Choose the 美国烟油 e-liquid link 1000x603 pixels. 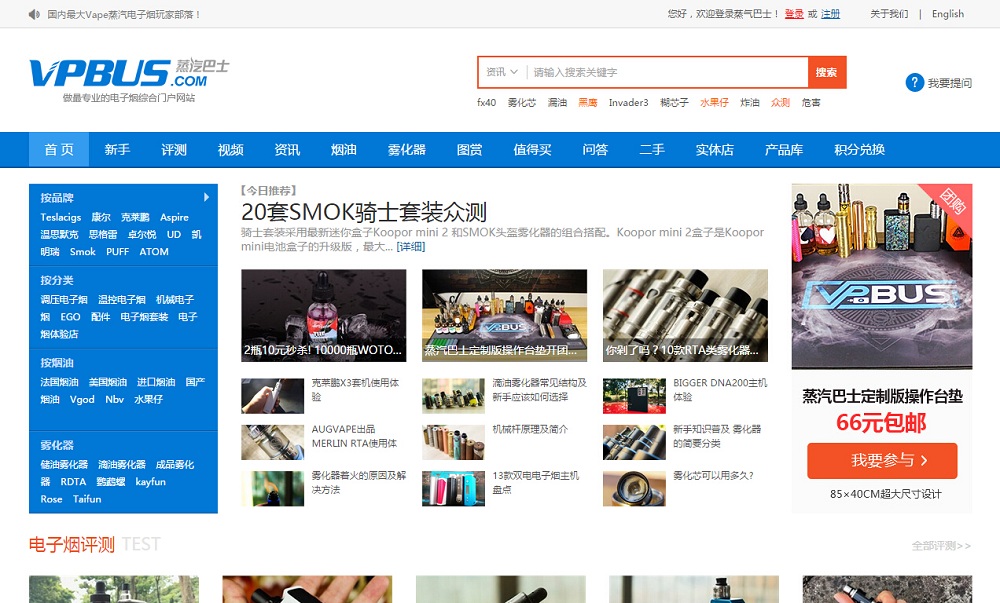point(108,382)
